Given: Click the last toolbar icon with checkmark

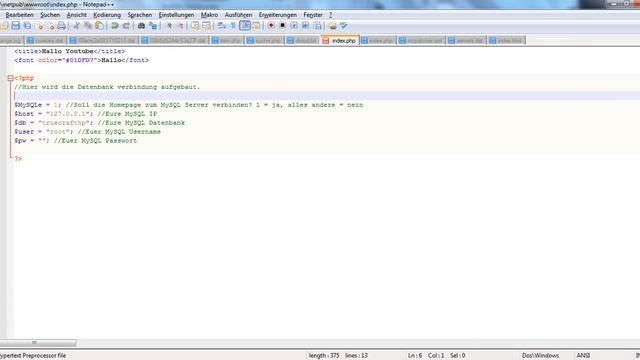Looking at the screenshot, I should pos(344,26).
